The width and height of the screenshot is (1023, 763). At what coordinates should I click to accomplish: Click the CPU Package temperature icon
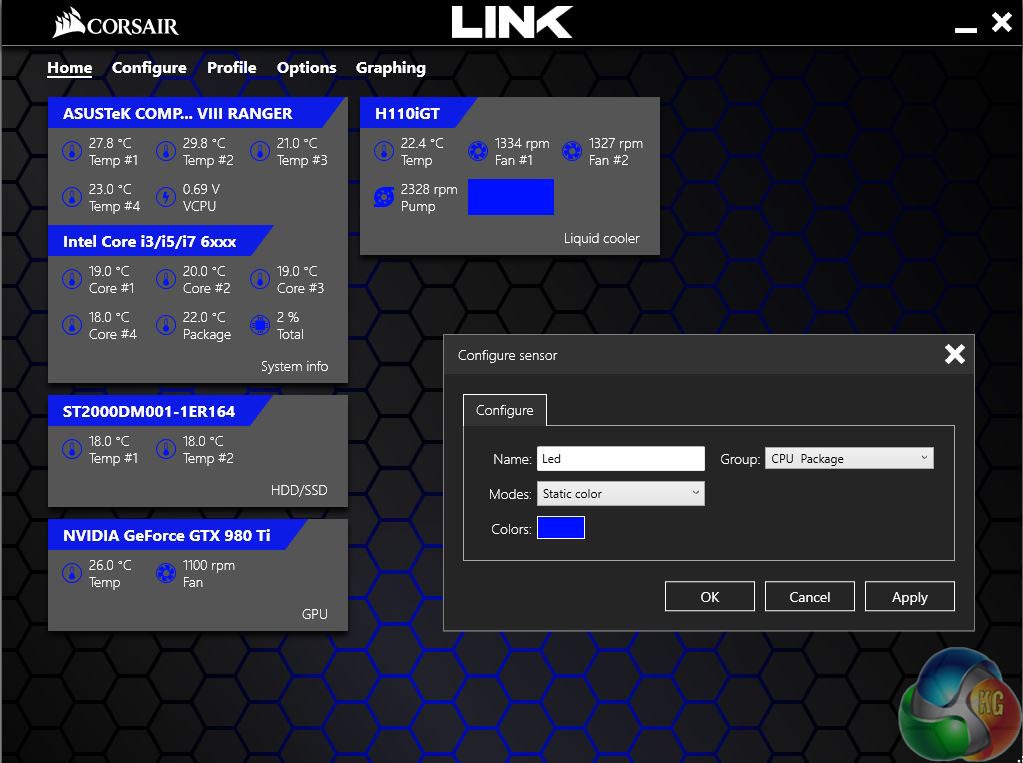point(166,325)
